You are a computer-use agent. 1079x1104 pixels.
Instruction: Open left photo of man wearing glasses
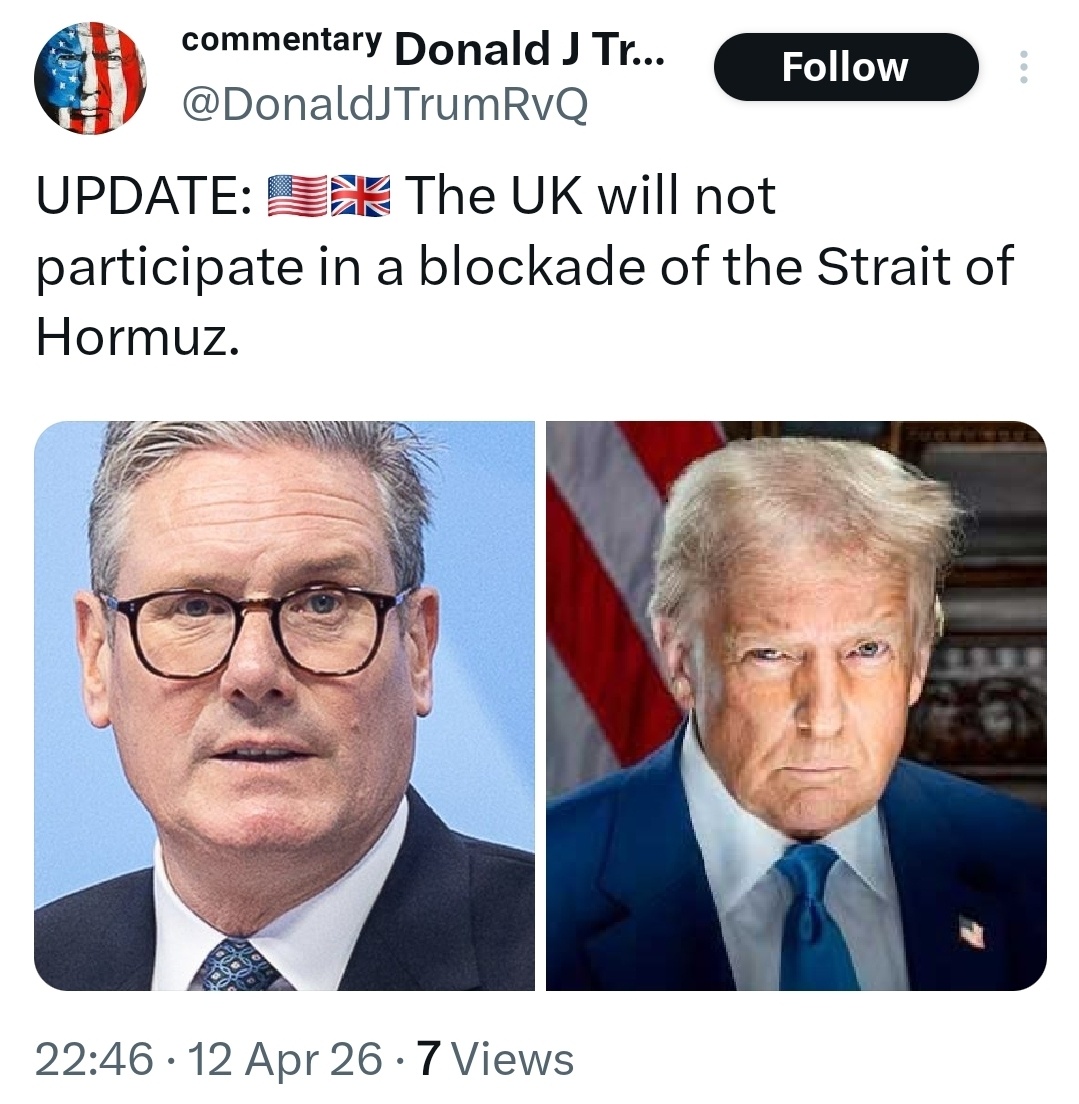point(285,705)
